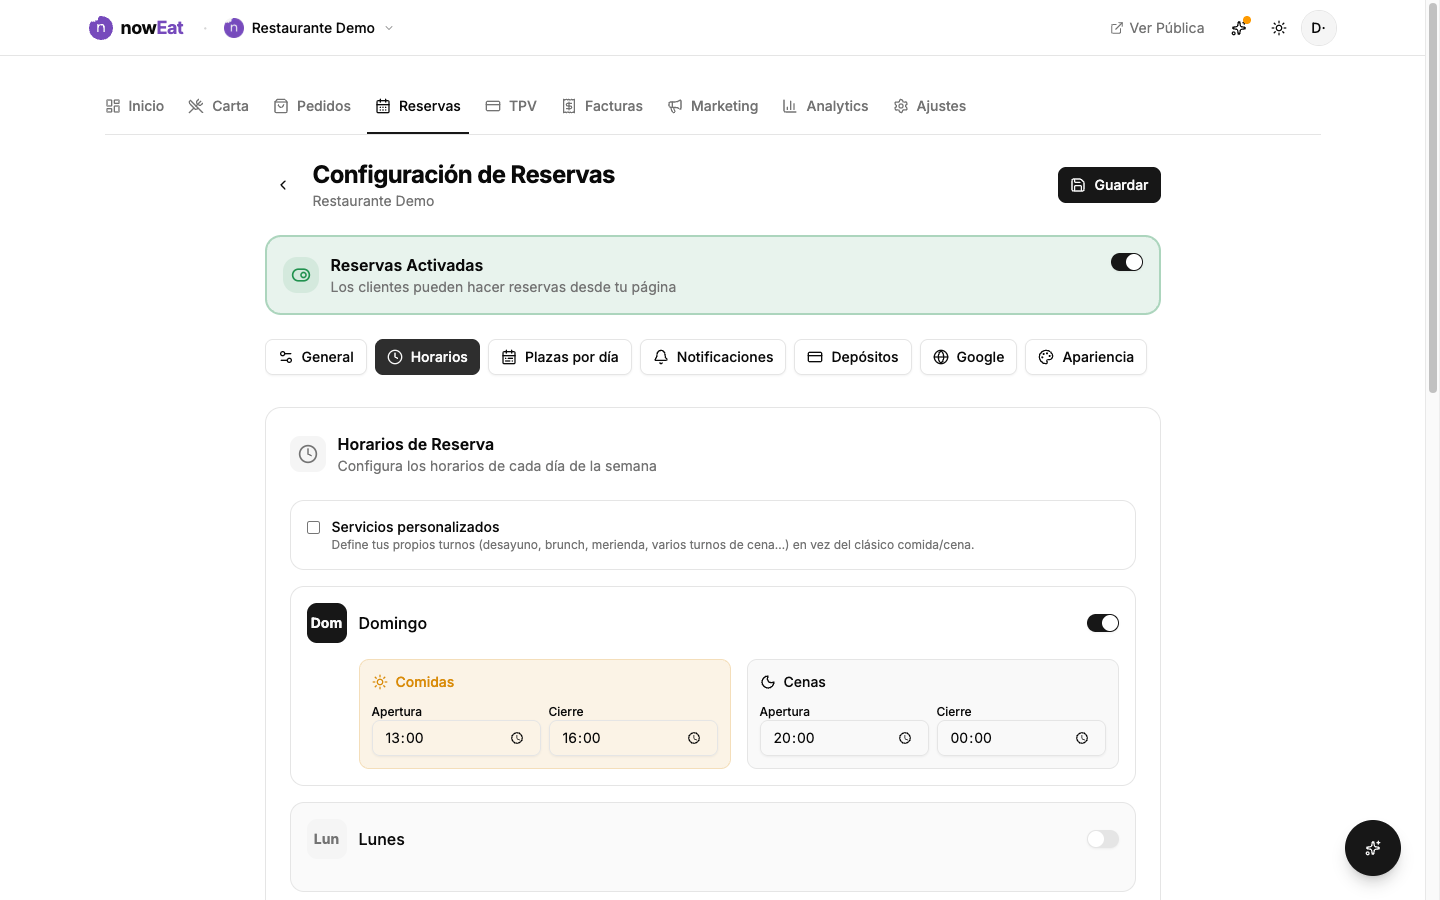This screenshot has height=900, width=1440.
Task: Click the moon icon next to Cenas
Action: pos(768,682)
